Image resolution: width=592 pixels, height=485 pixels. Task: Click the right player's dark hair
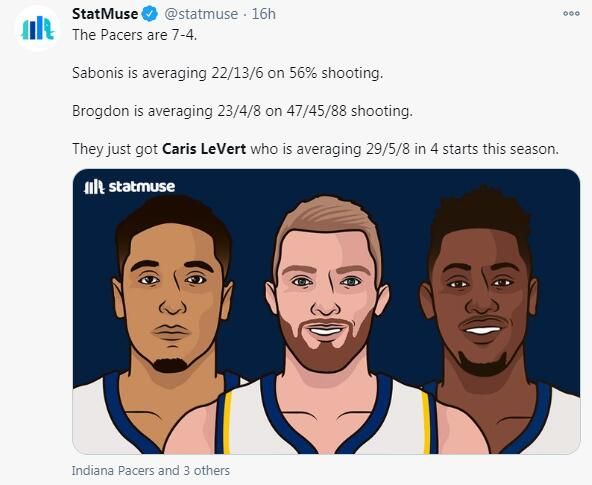click(480, 215)
